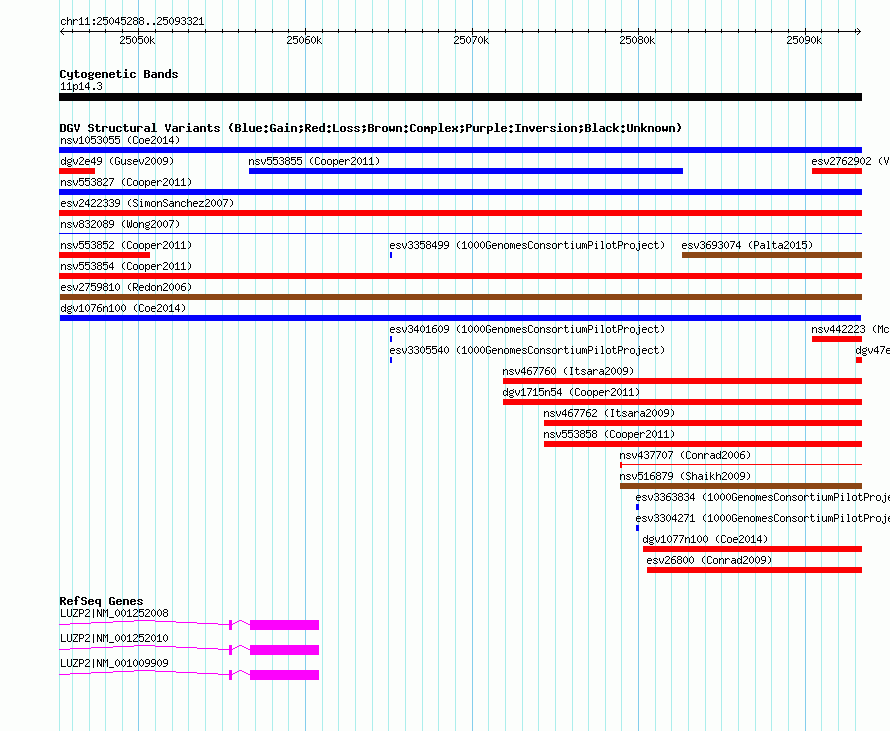
Task: Open the esv3305540 variant label
Action: (x=527, y=350)
